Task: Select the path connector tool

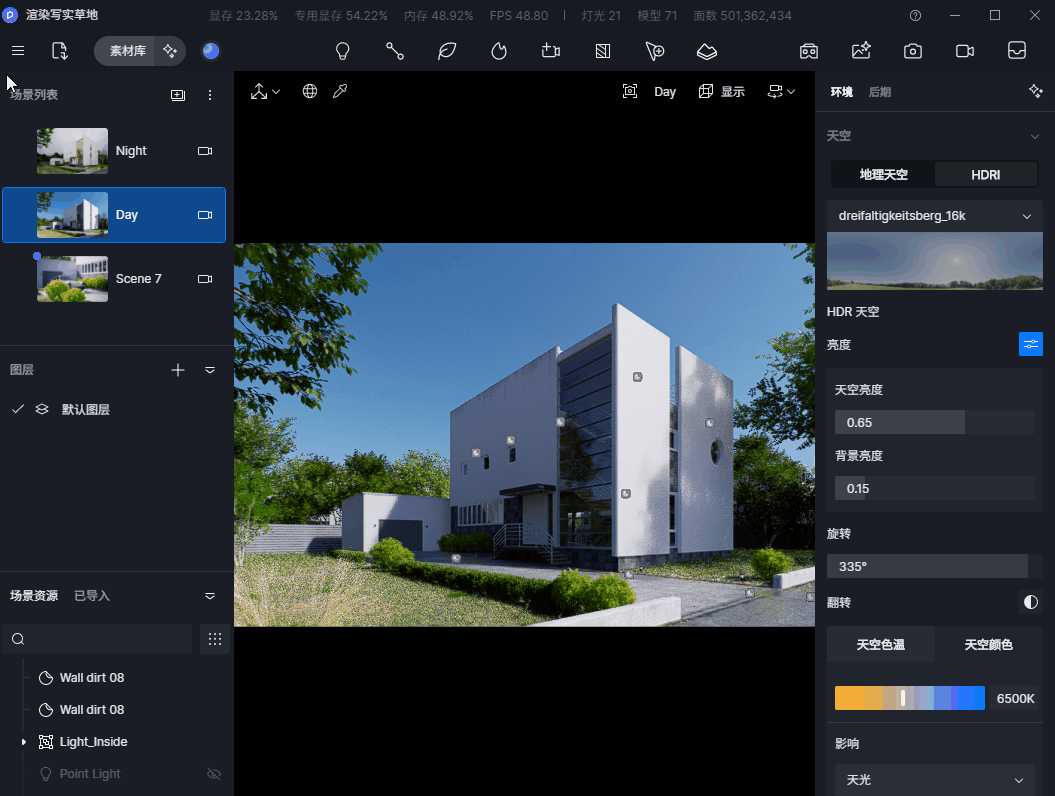Action: (x=394, y=51)
